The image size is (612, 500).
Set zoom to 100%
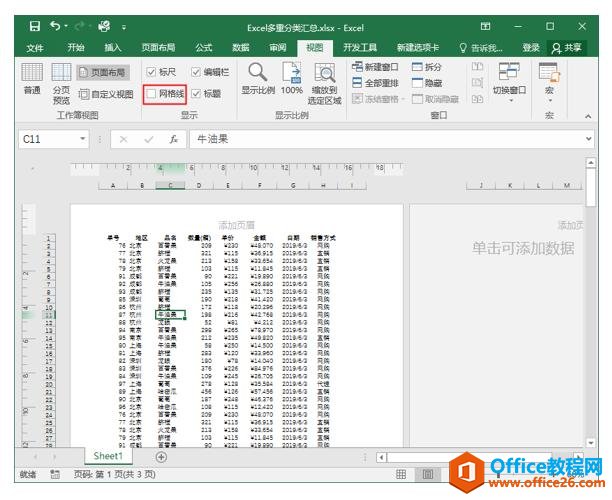tap(292, 78)
